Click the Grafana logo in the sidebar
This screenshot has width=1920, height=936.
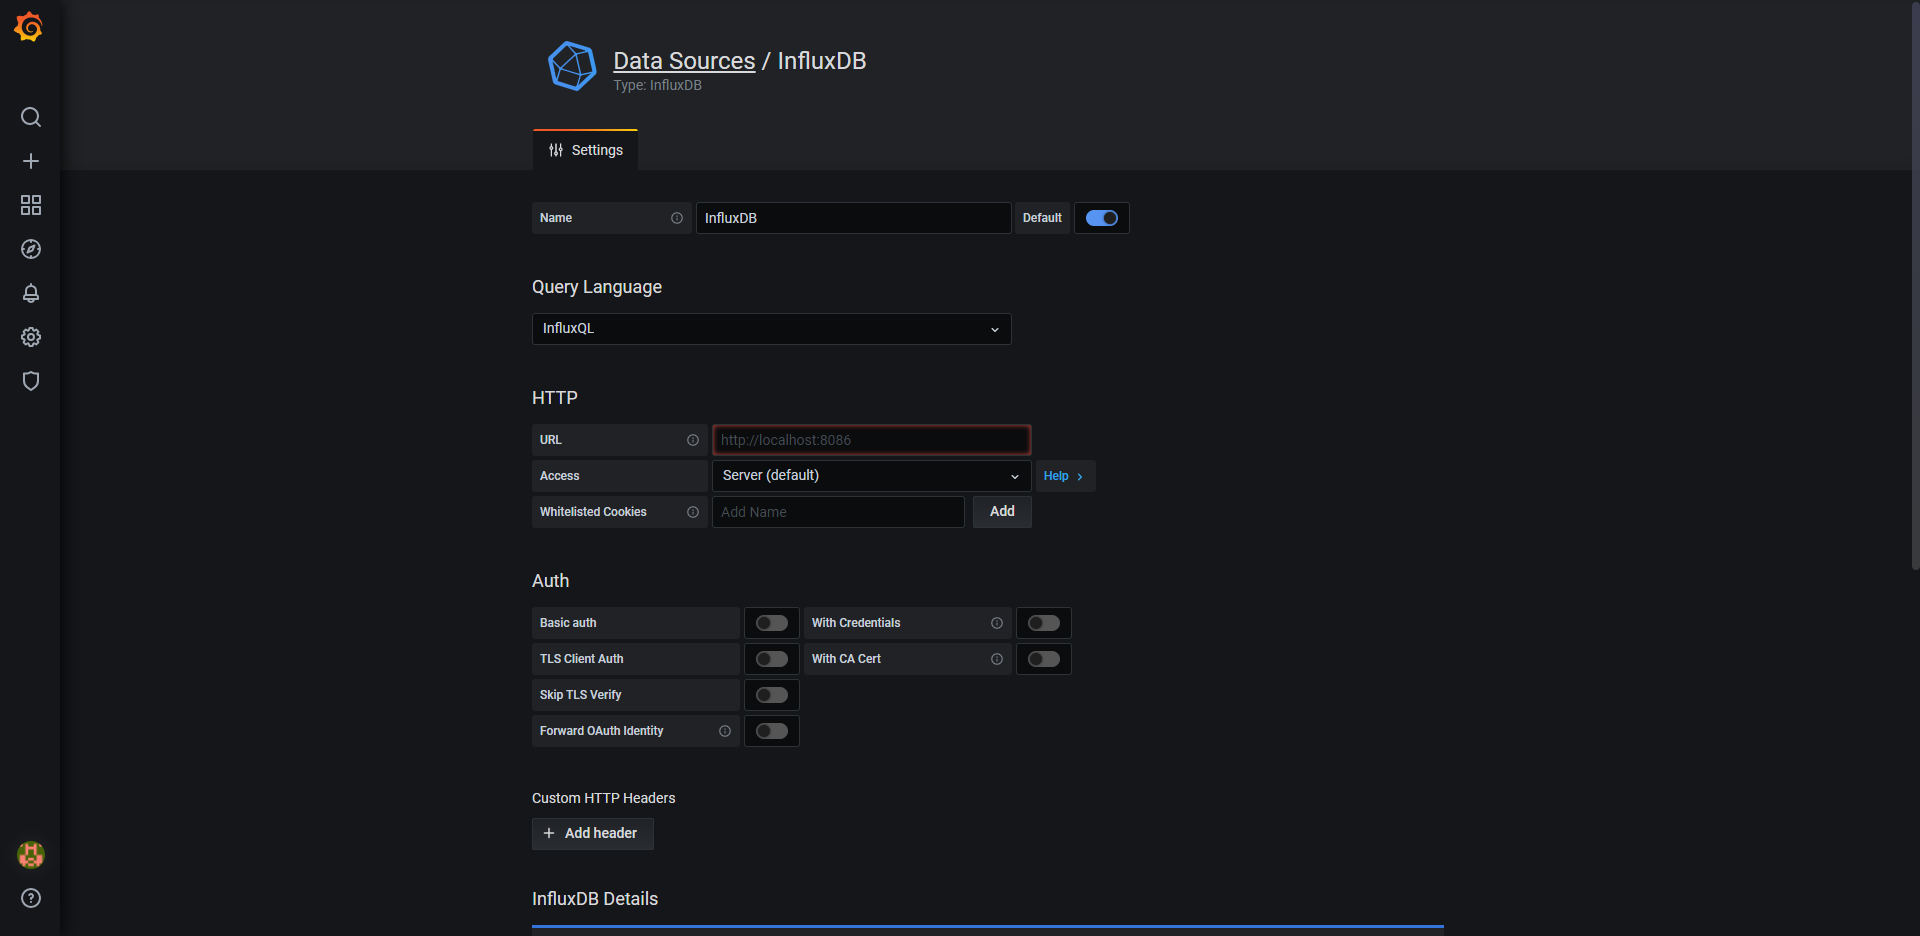28,27
